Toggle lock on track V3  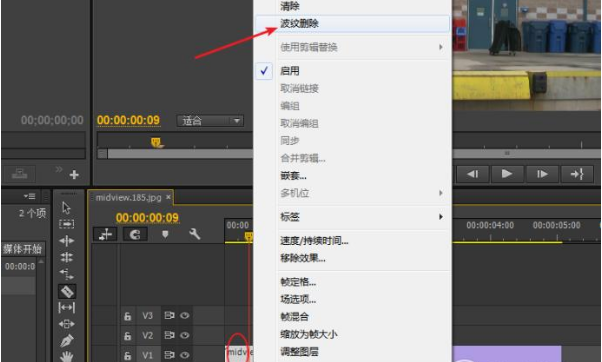click(x=127, y=316)
